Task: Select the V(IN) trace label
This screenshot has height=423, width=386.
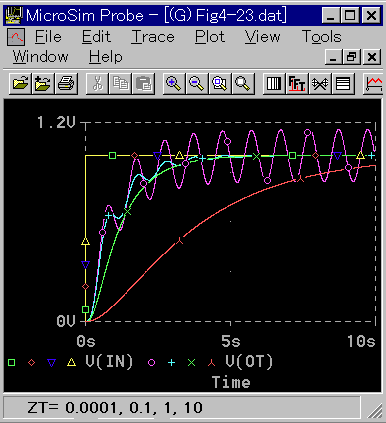Action: pyautogui.click(x=109, y=362)
